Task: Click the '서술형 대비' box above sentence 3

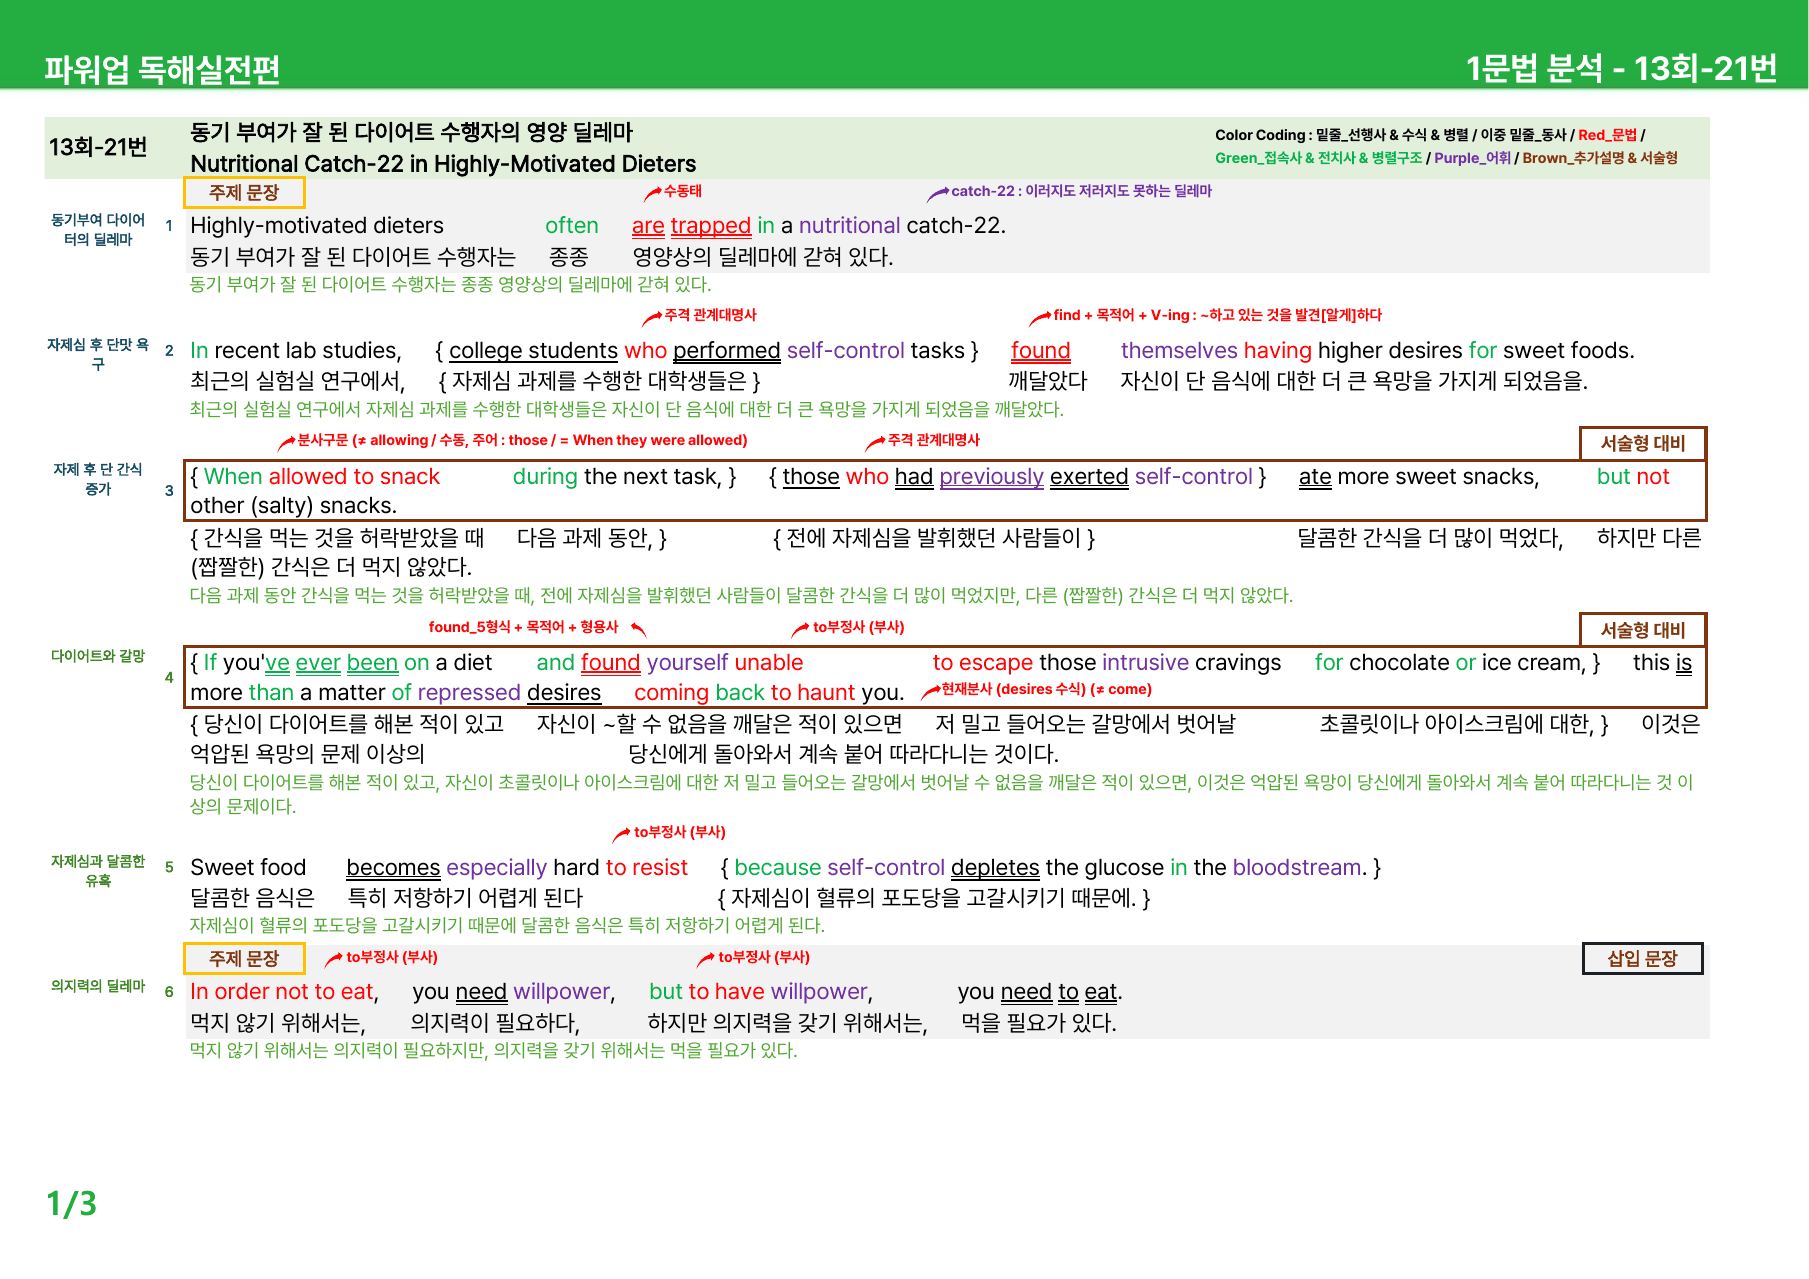Action: point(1643,443)
